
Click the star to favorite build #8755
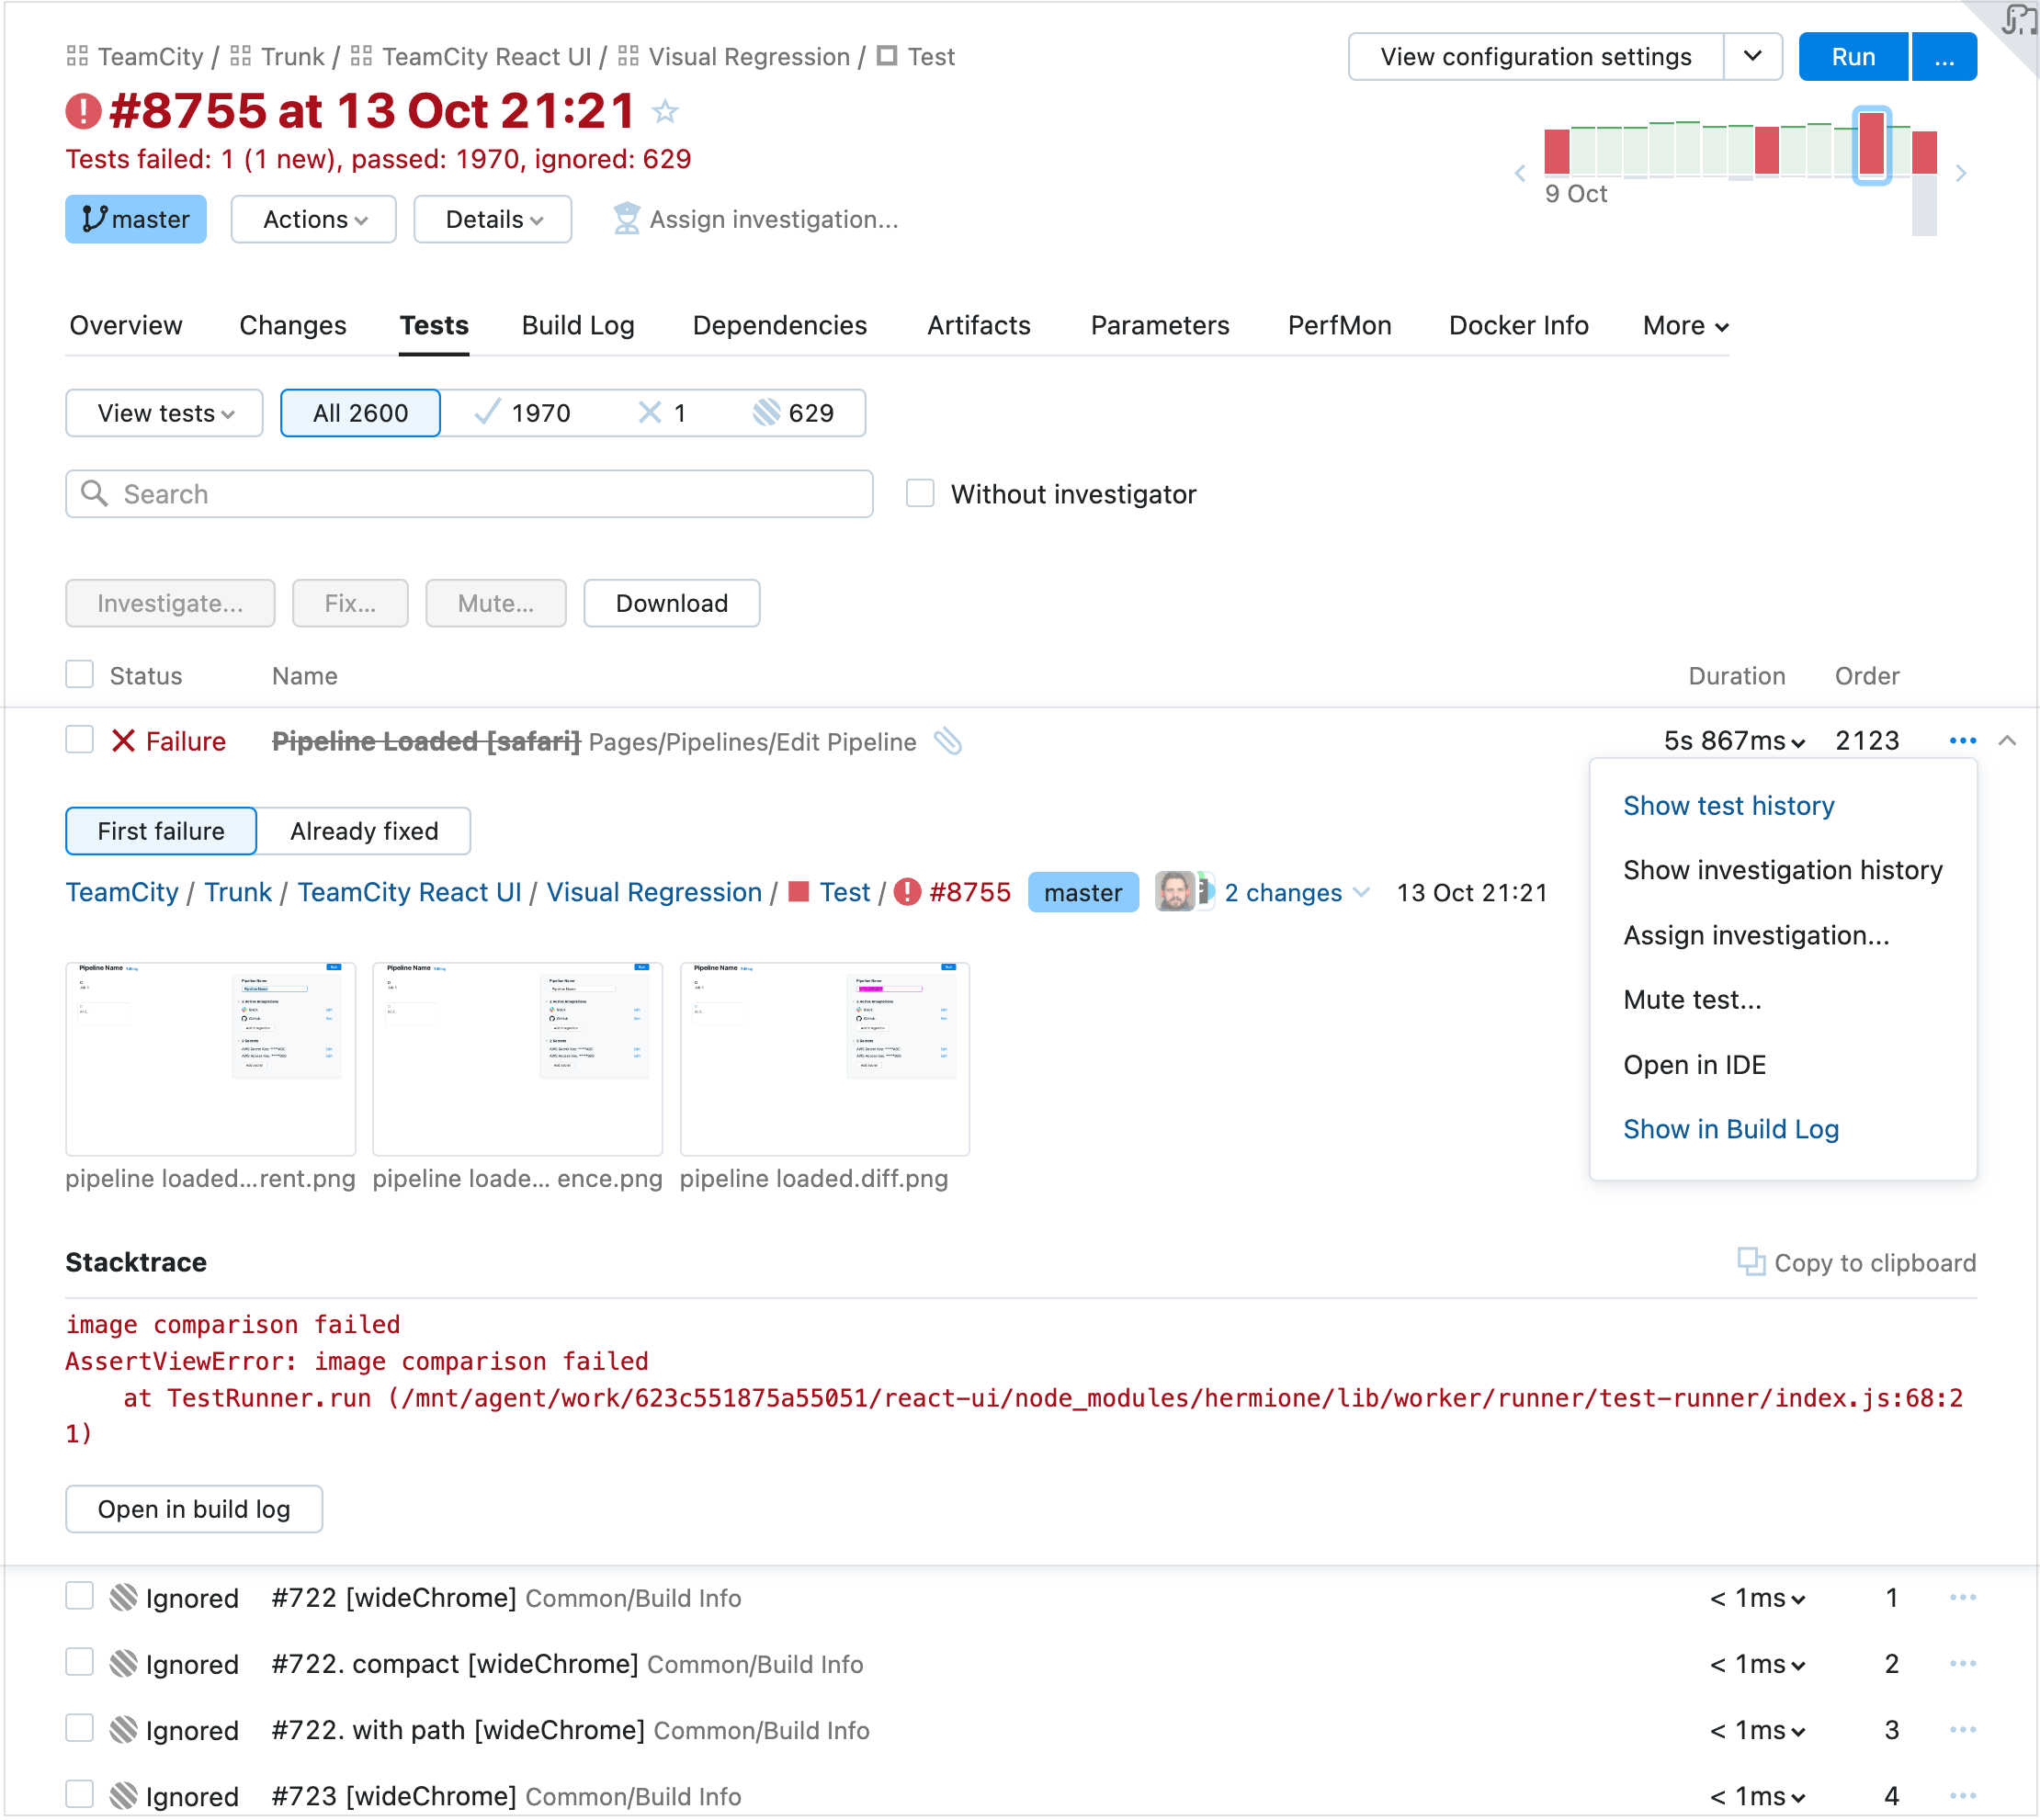click(664, 112)
